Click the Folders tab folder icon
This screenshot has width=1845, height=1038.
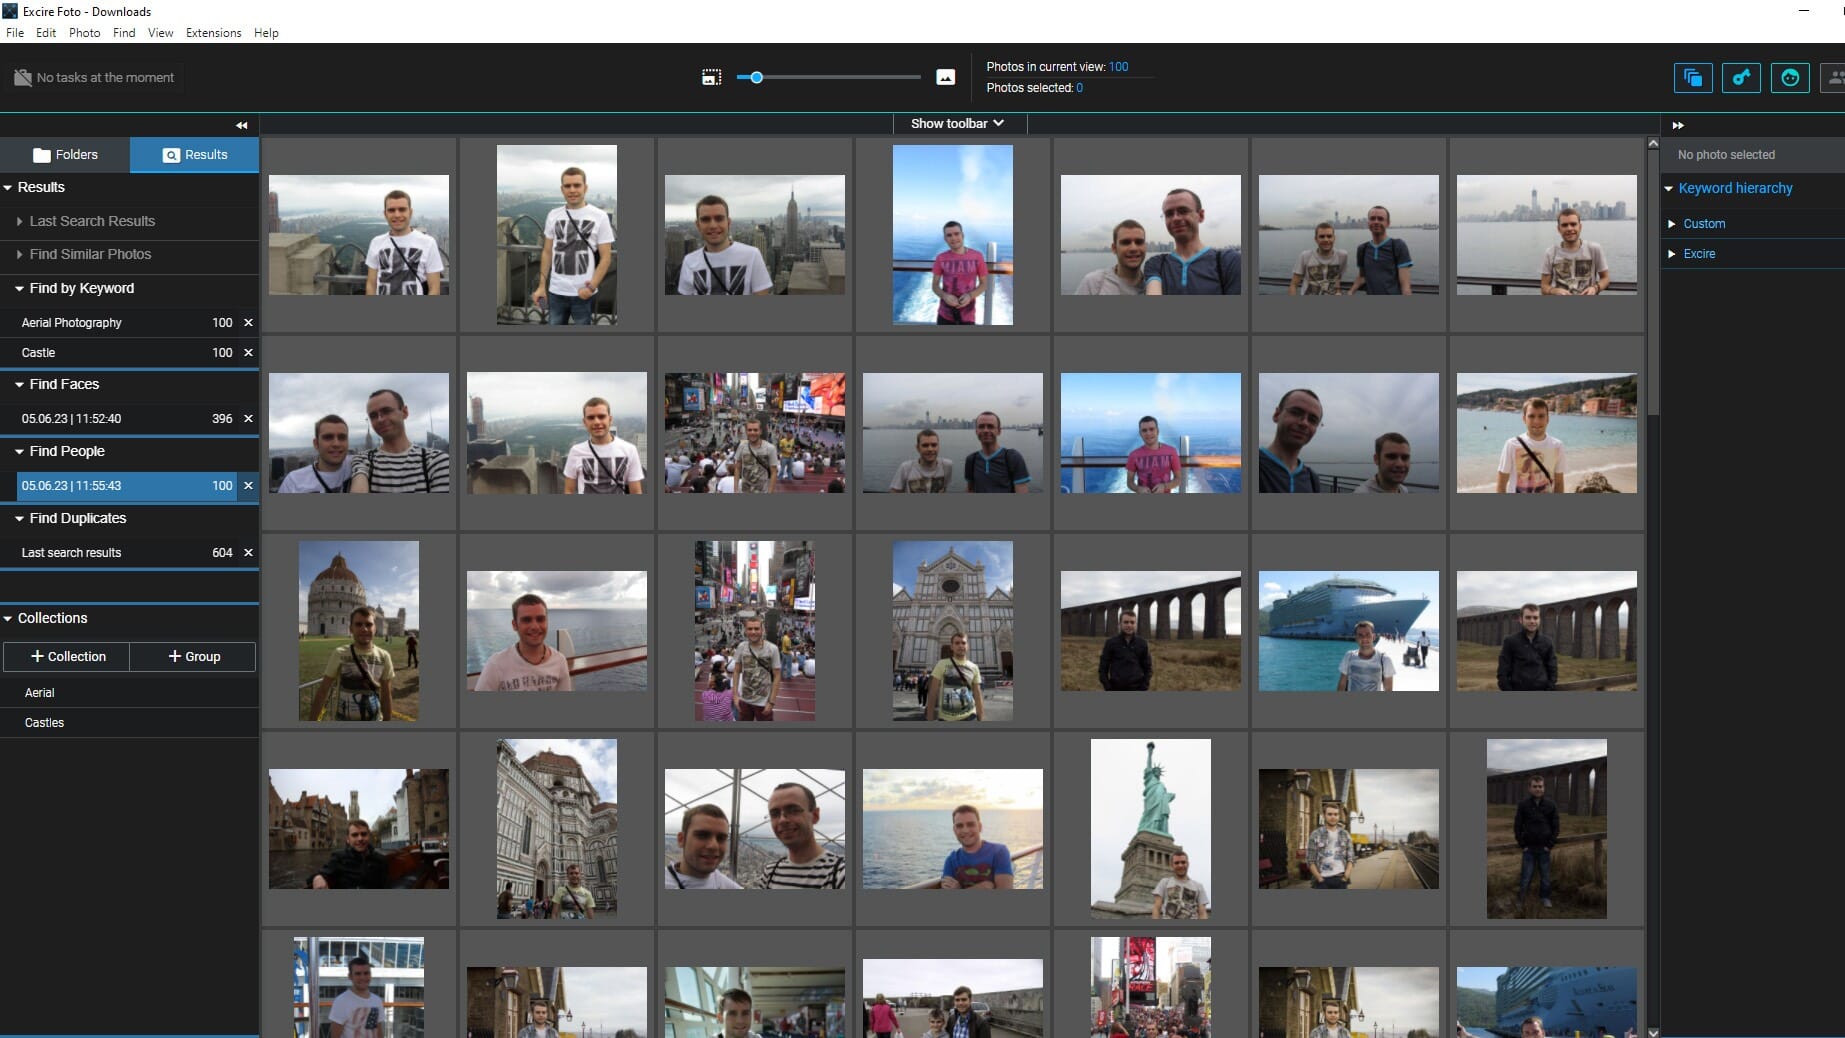[x=41, y=155]
